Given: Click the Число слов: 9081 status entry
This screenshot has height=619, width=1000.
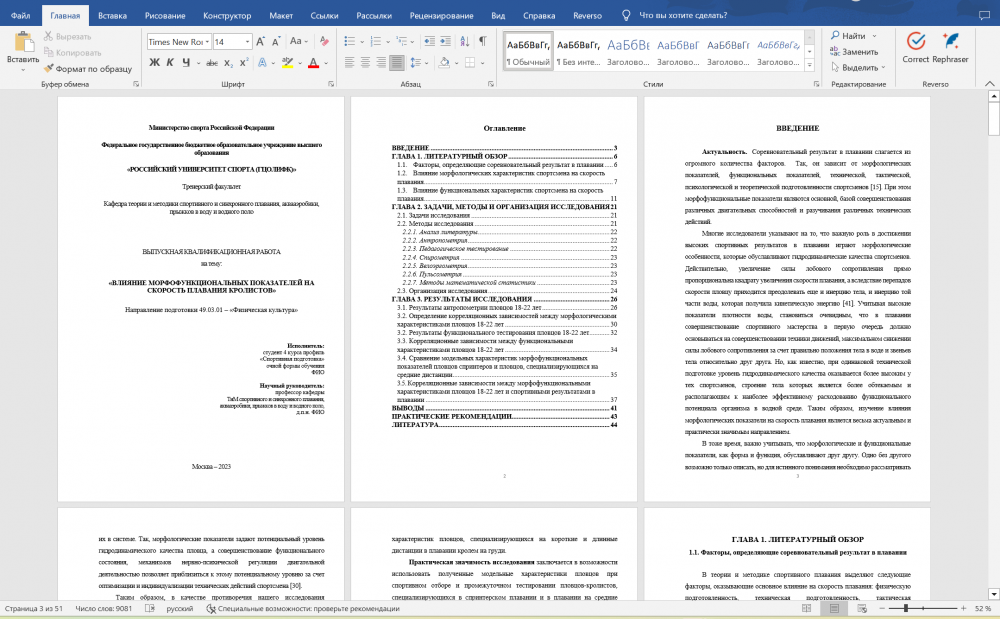Looking at the screenshot, I should click(103, 608).
